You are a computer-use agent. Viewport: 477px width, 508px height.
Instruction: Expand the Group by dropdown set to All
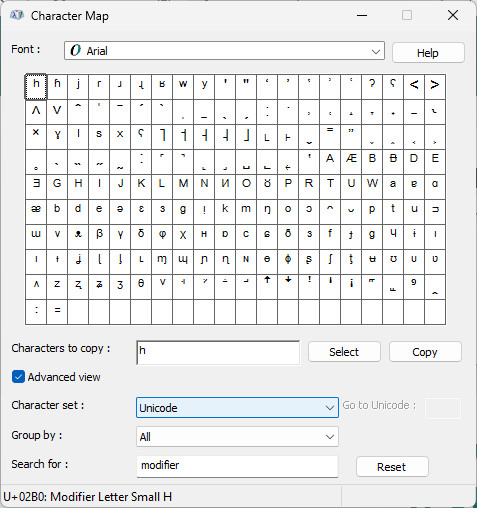(x=237, y=437)
